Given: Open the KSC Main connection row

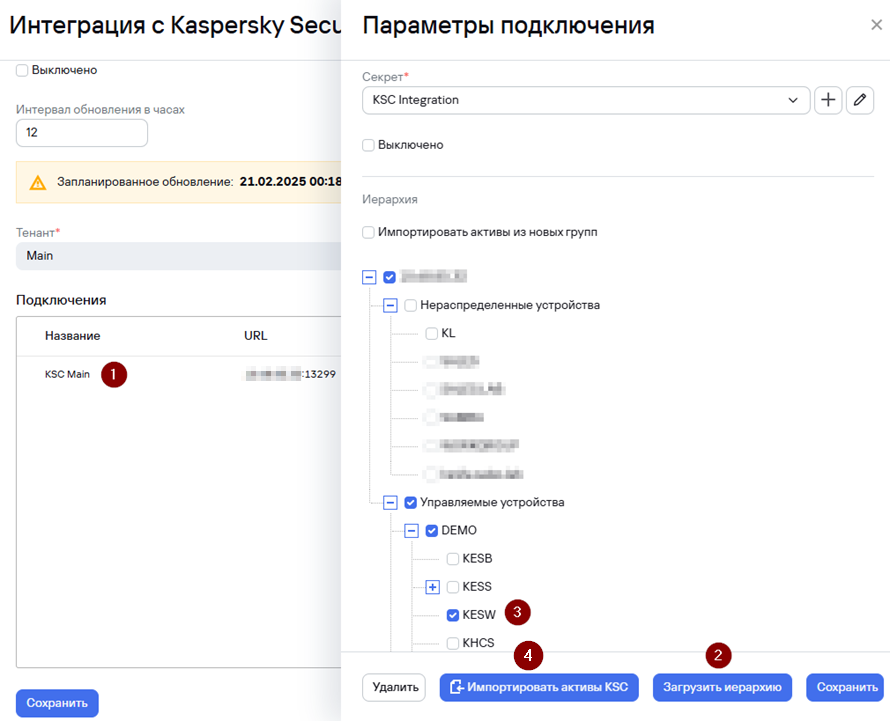Looking at the screenshot, I should [179, 375].
